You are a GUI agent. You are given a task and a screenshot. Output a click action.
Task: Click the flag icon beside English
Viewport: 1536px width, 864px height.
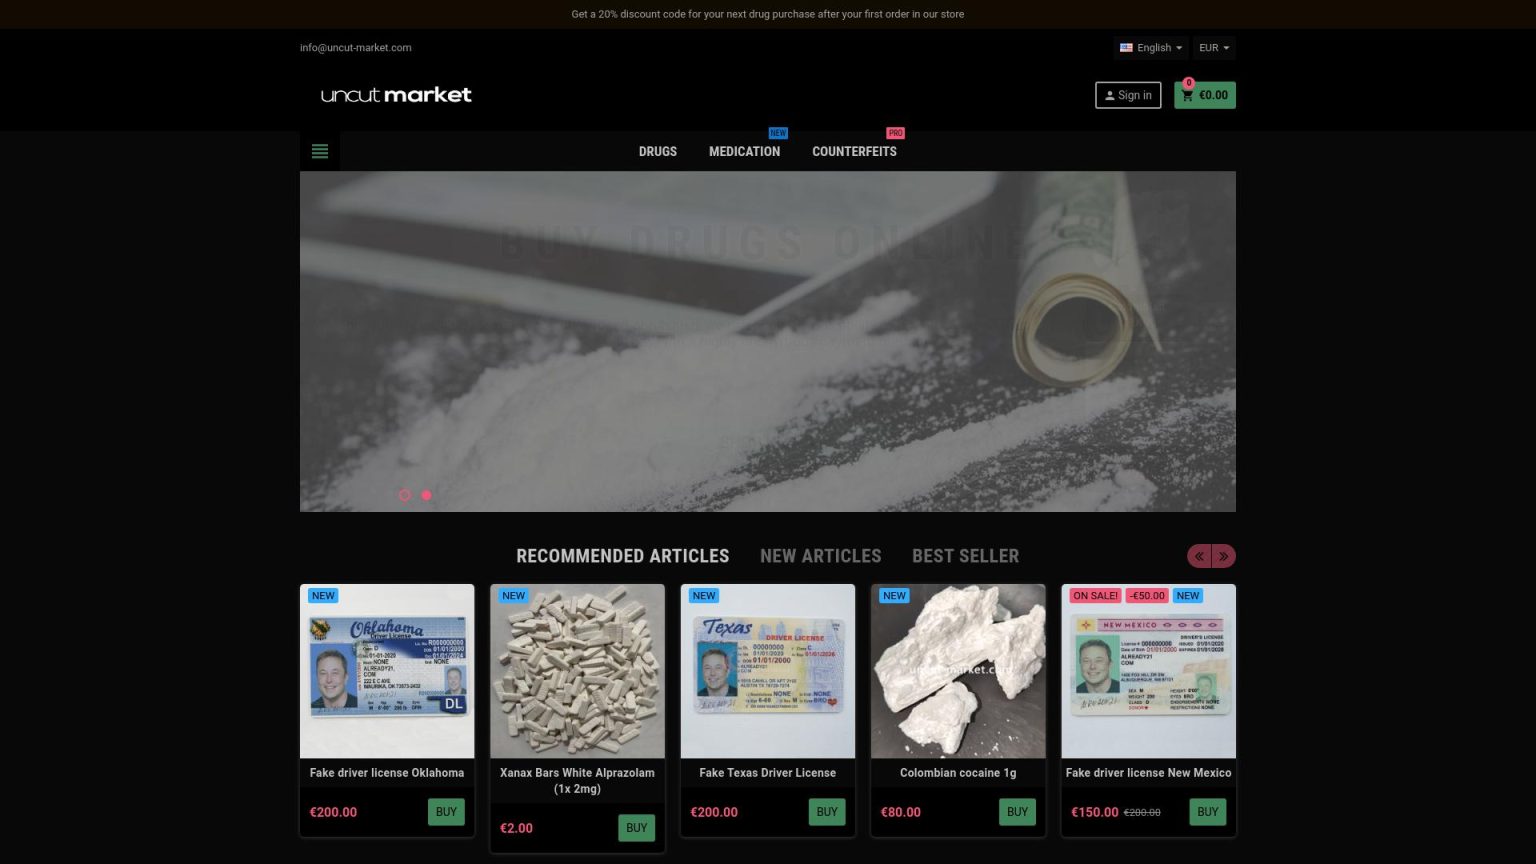1126,48
